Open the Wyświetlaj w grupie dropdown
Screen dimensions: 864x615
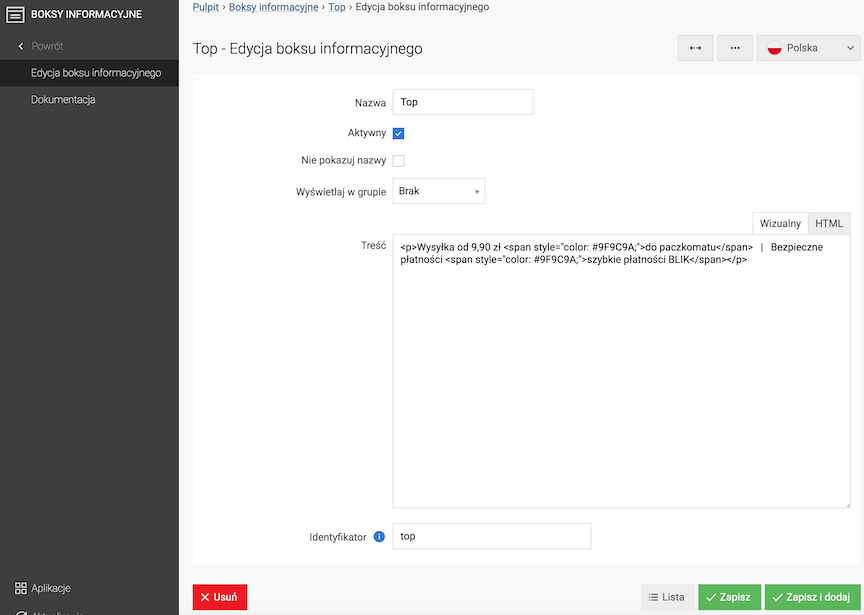[x=439, y=191]
